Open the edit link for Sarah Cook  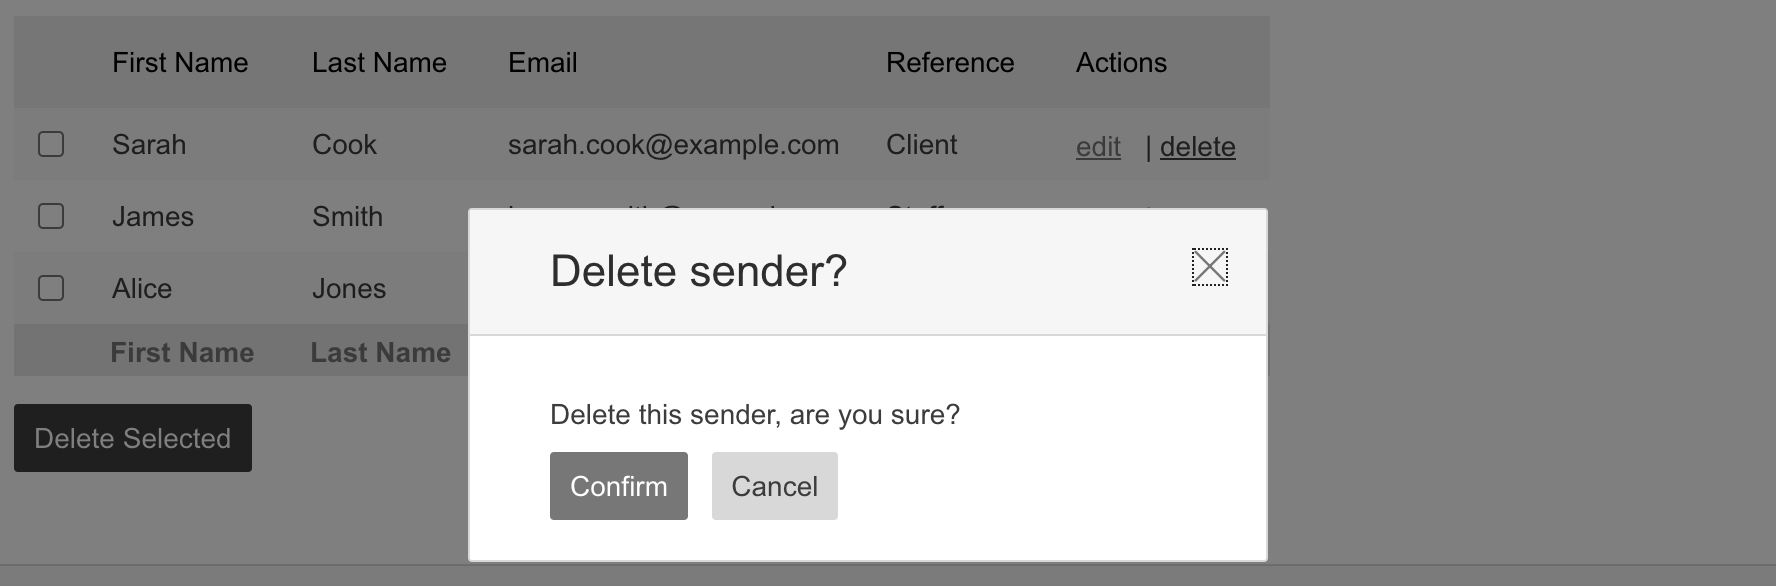point(1098,147)
